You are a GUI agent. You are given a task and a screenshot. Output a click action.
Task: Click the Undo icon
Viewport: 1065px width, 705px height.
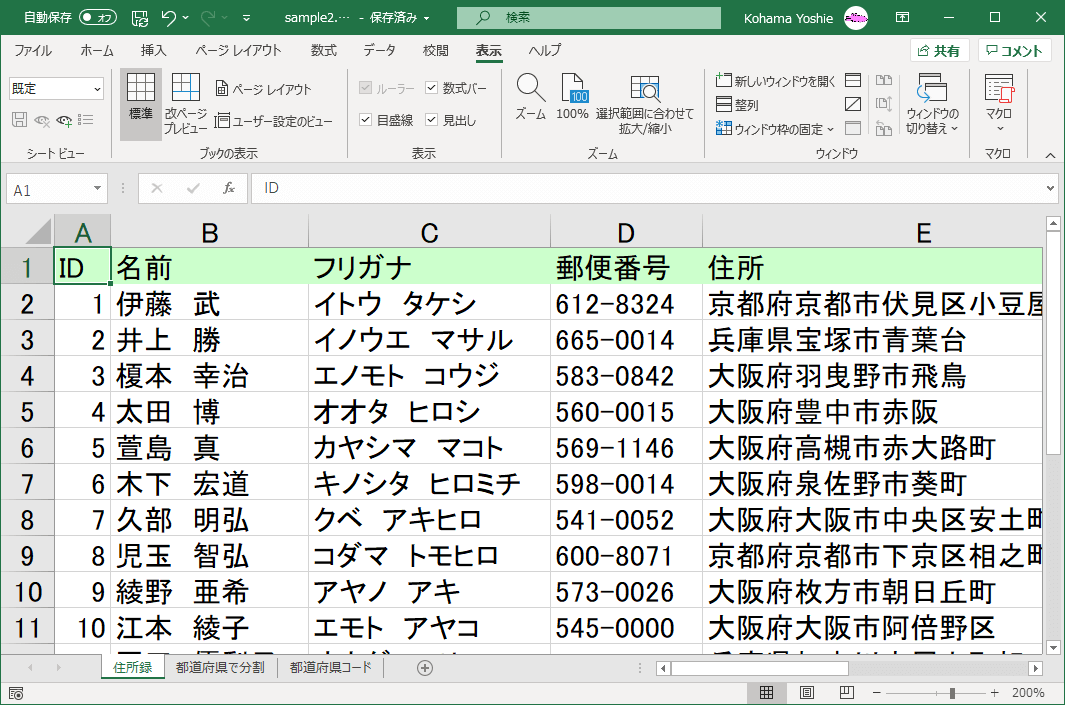(x=168, y=18)
